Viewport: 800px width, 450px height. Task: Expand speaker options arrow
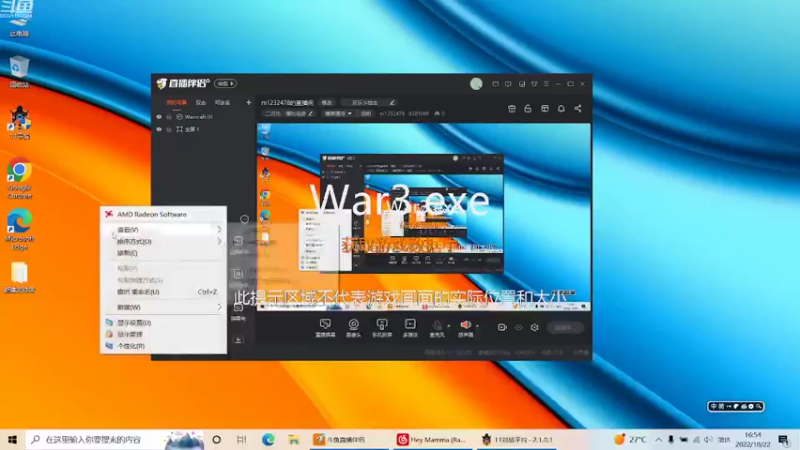coord(477,326)
